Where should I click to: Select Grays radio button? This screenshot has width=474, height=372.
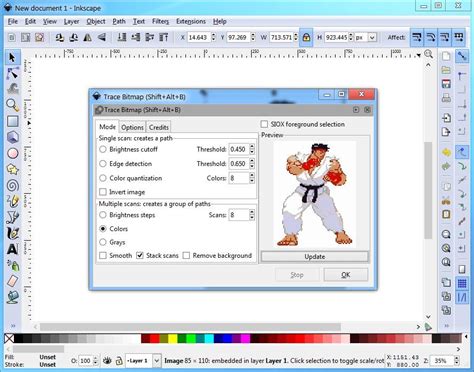[103, 242]
